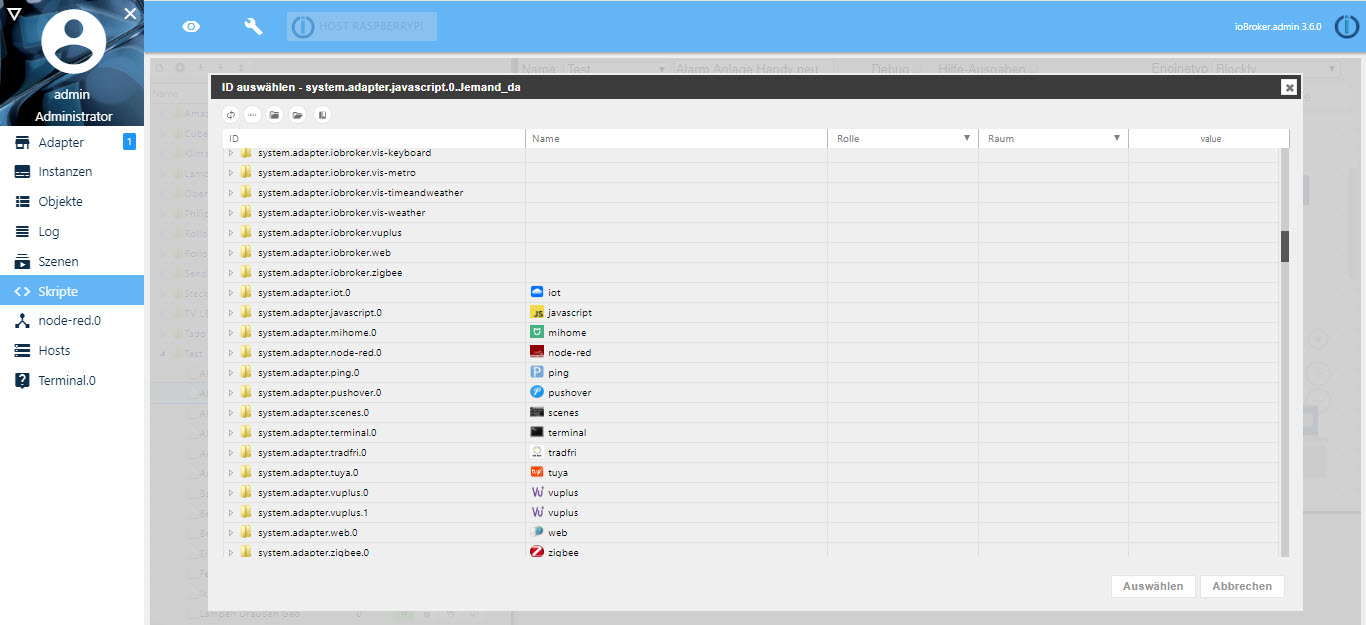Open Hosts in the sidebar
The height and width of the screenshot is (625, 1366).
point(72,351)
